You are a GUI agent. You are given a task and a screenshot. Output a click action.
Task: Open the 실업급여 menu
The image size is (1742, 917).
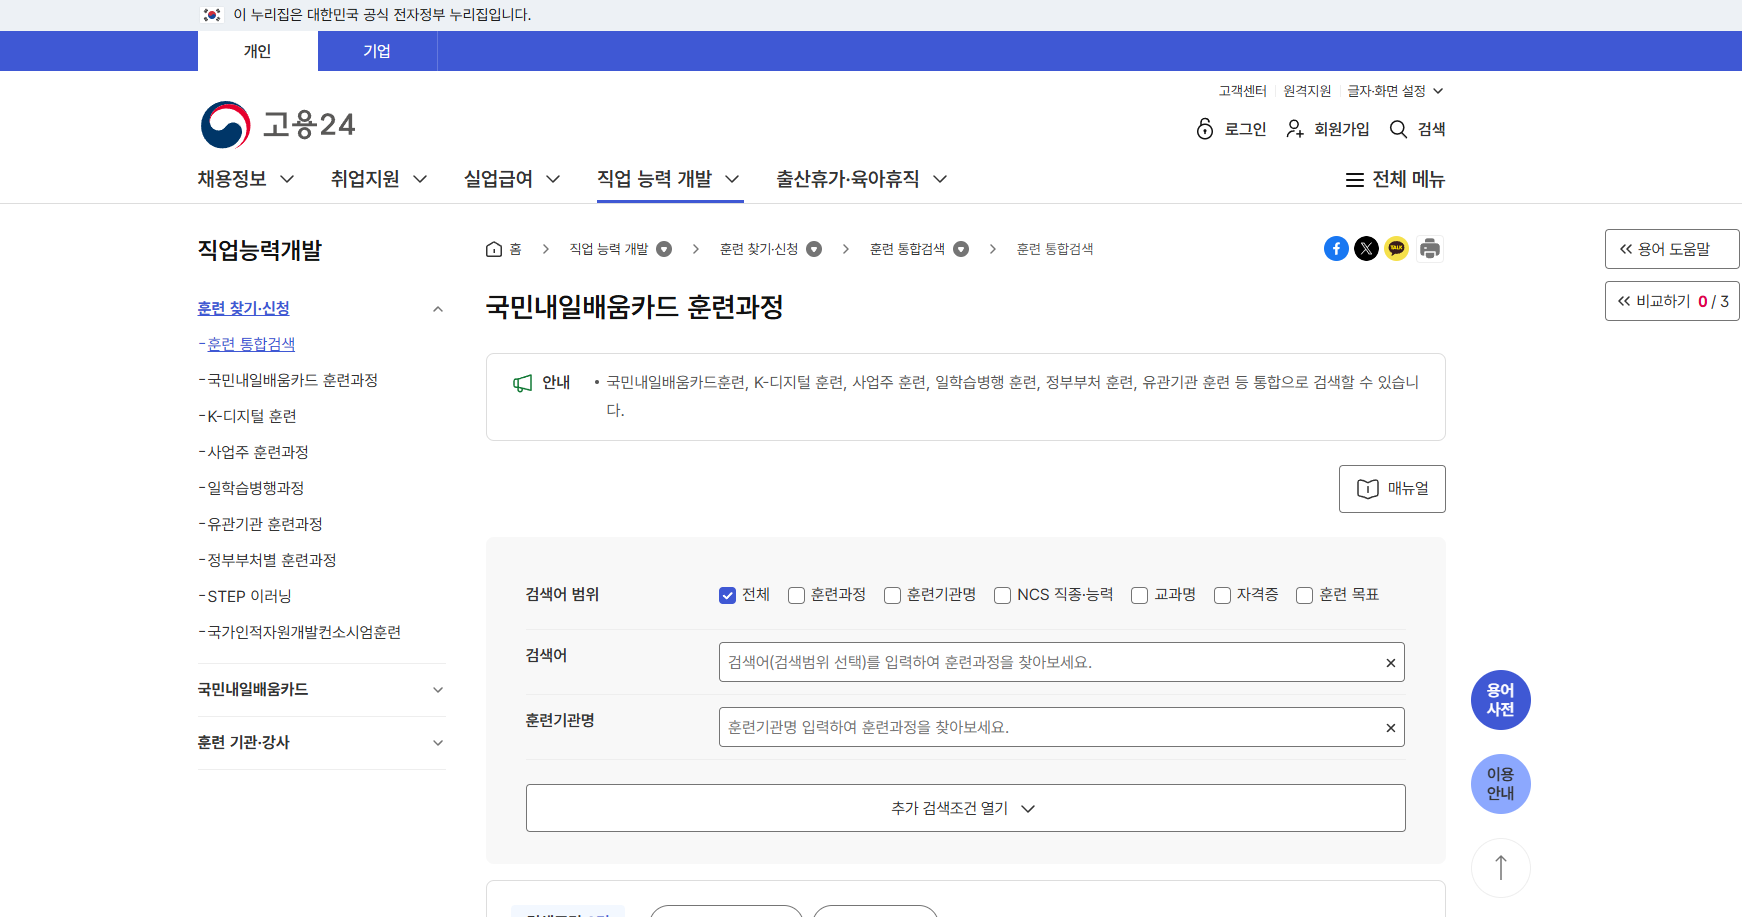pyautogui.click(x=511, y=179)
